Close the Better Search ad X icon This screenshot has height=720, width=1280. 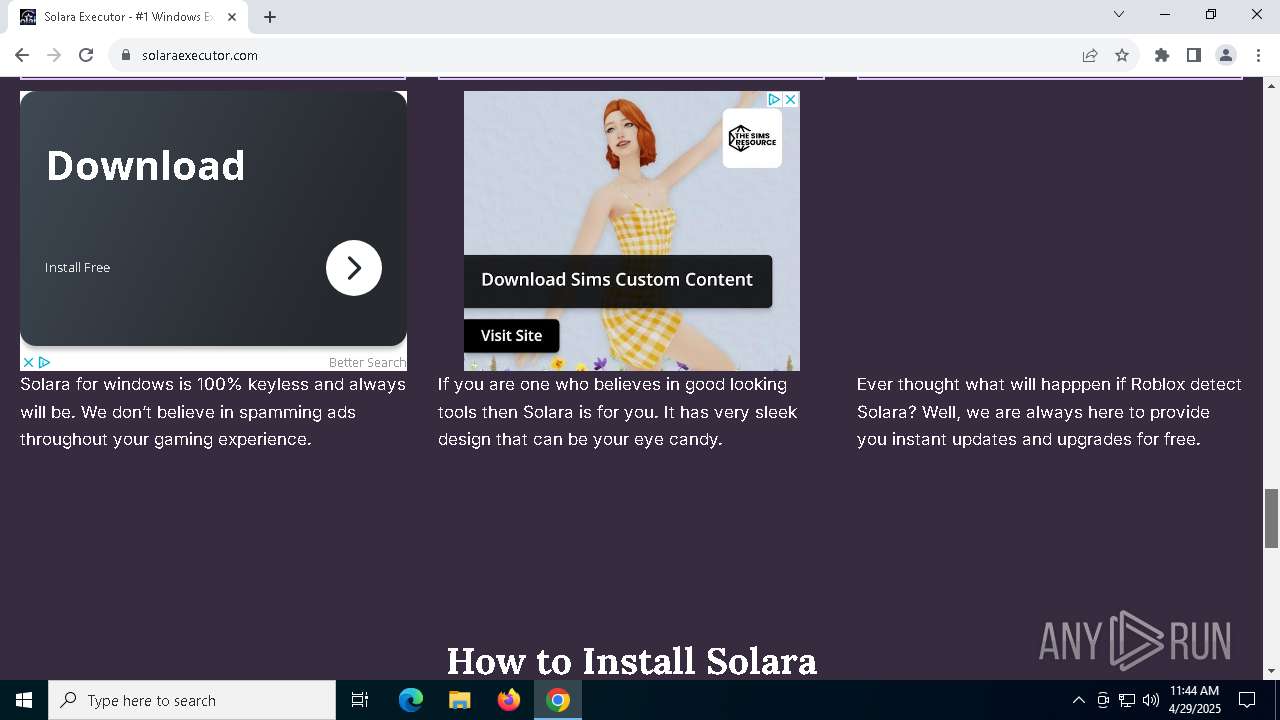(x=28, y=362)
